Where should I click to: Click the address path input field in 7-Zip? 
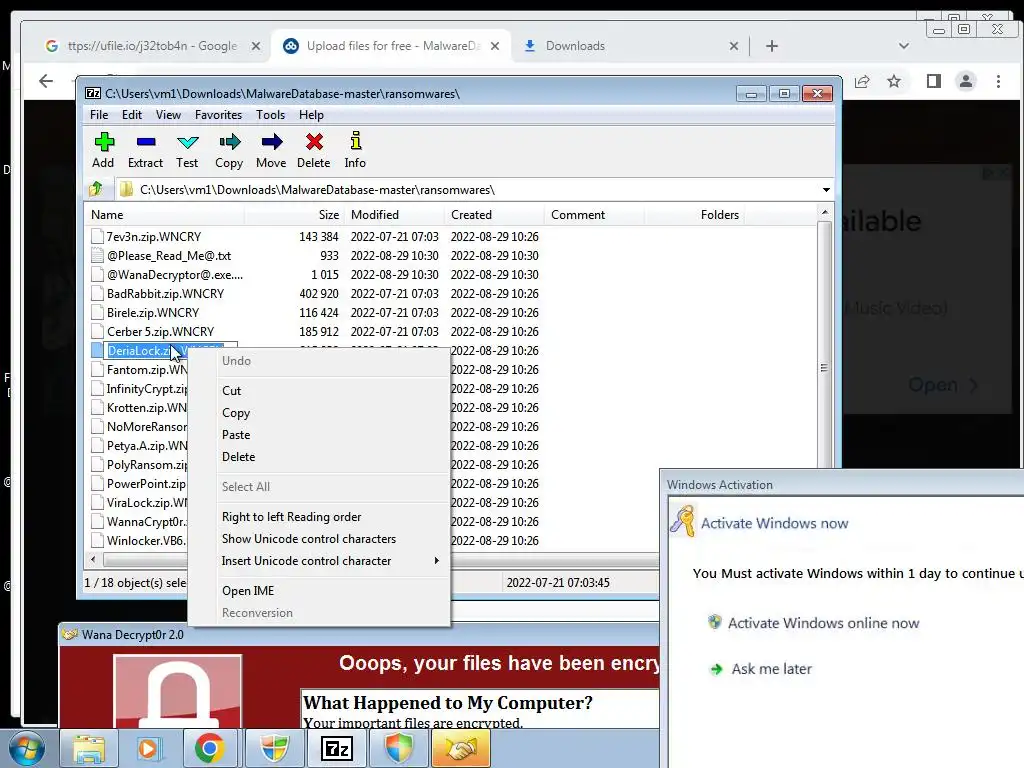(x=467, y=190)
